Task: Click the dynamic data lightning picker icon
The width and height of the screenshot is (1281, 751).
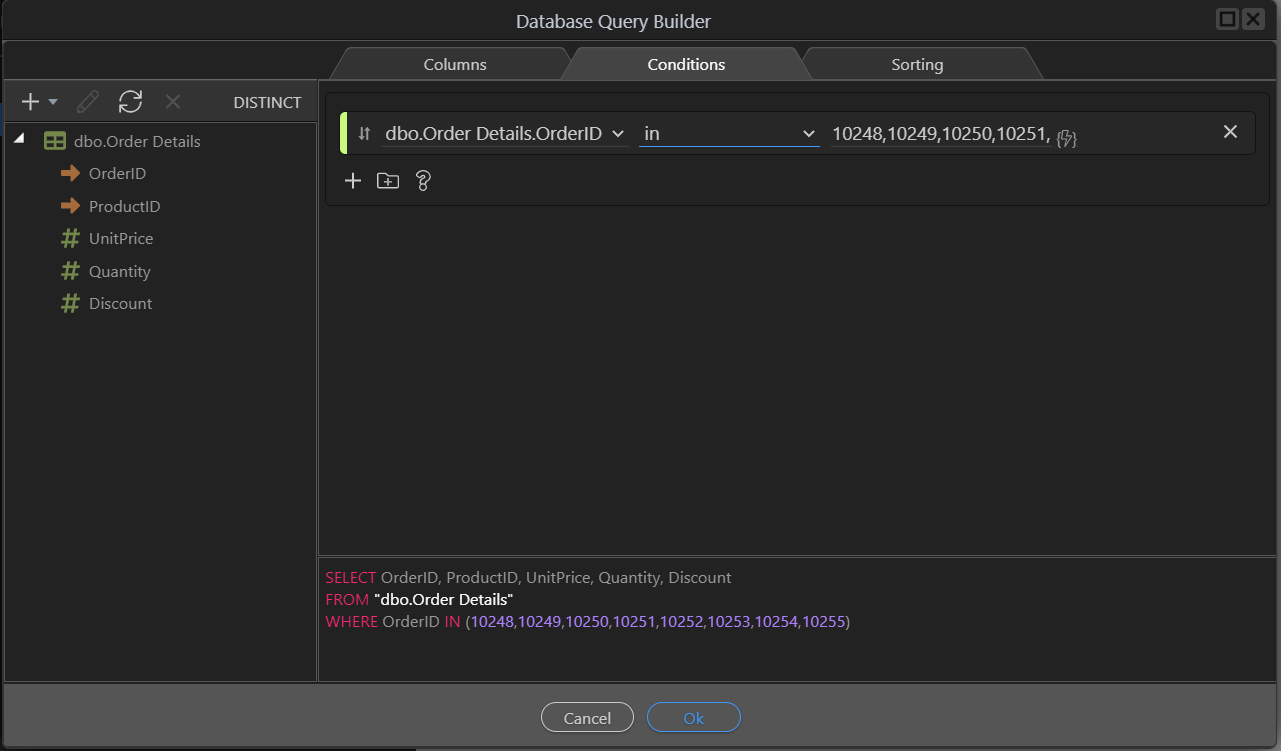Action: [1066, 137]
